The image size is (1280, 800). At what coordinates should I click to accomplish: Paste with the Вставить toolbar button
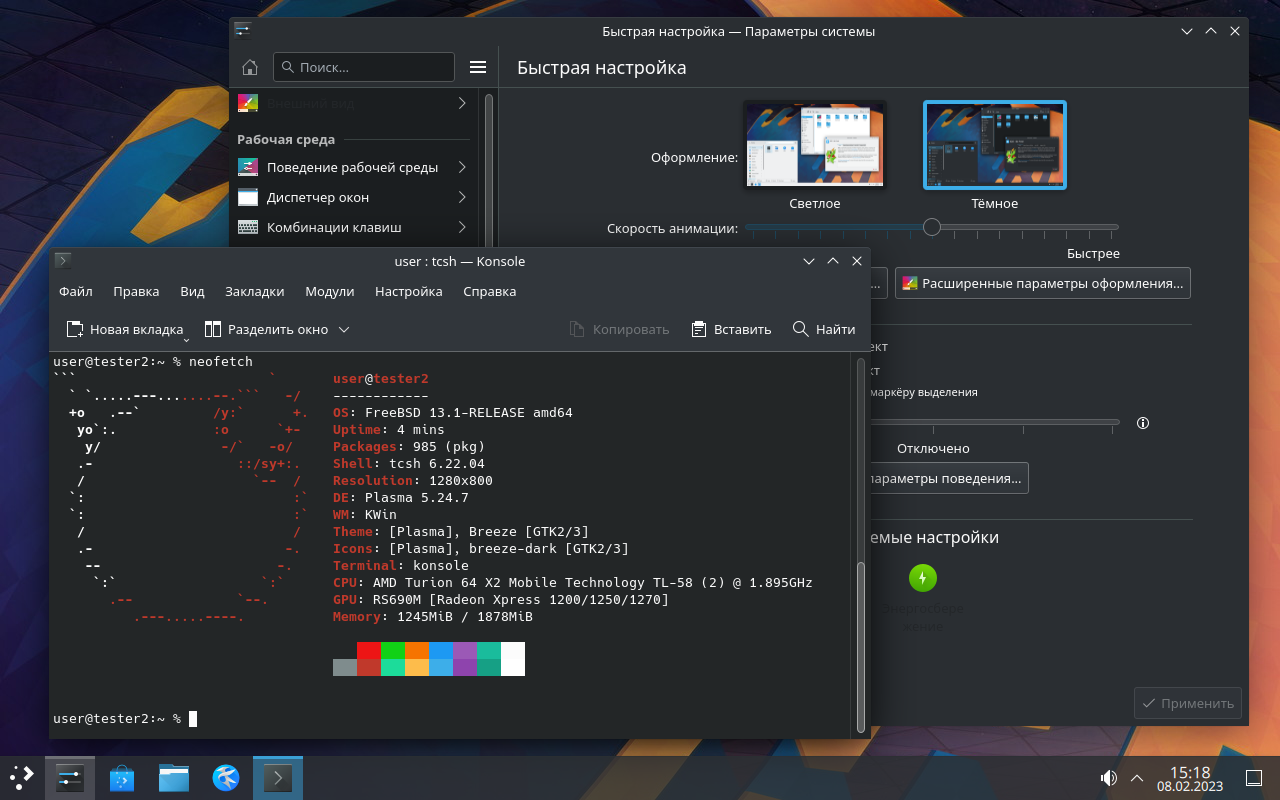tap(731, 329)
